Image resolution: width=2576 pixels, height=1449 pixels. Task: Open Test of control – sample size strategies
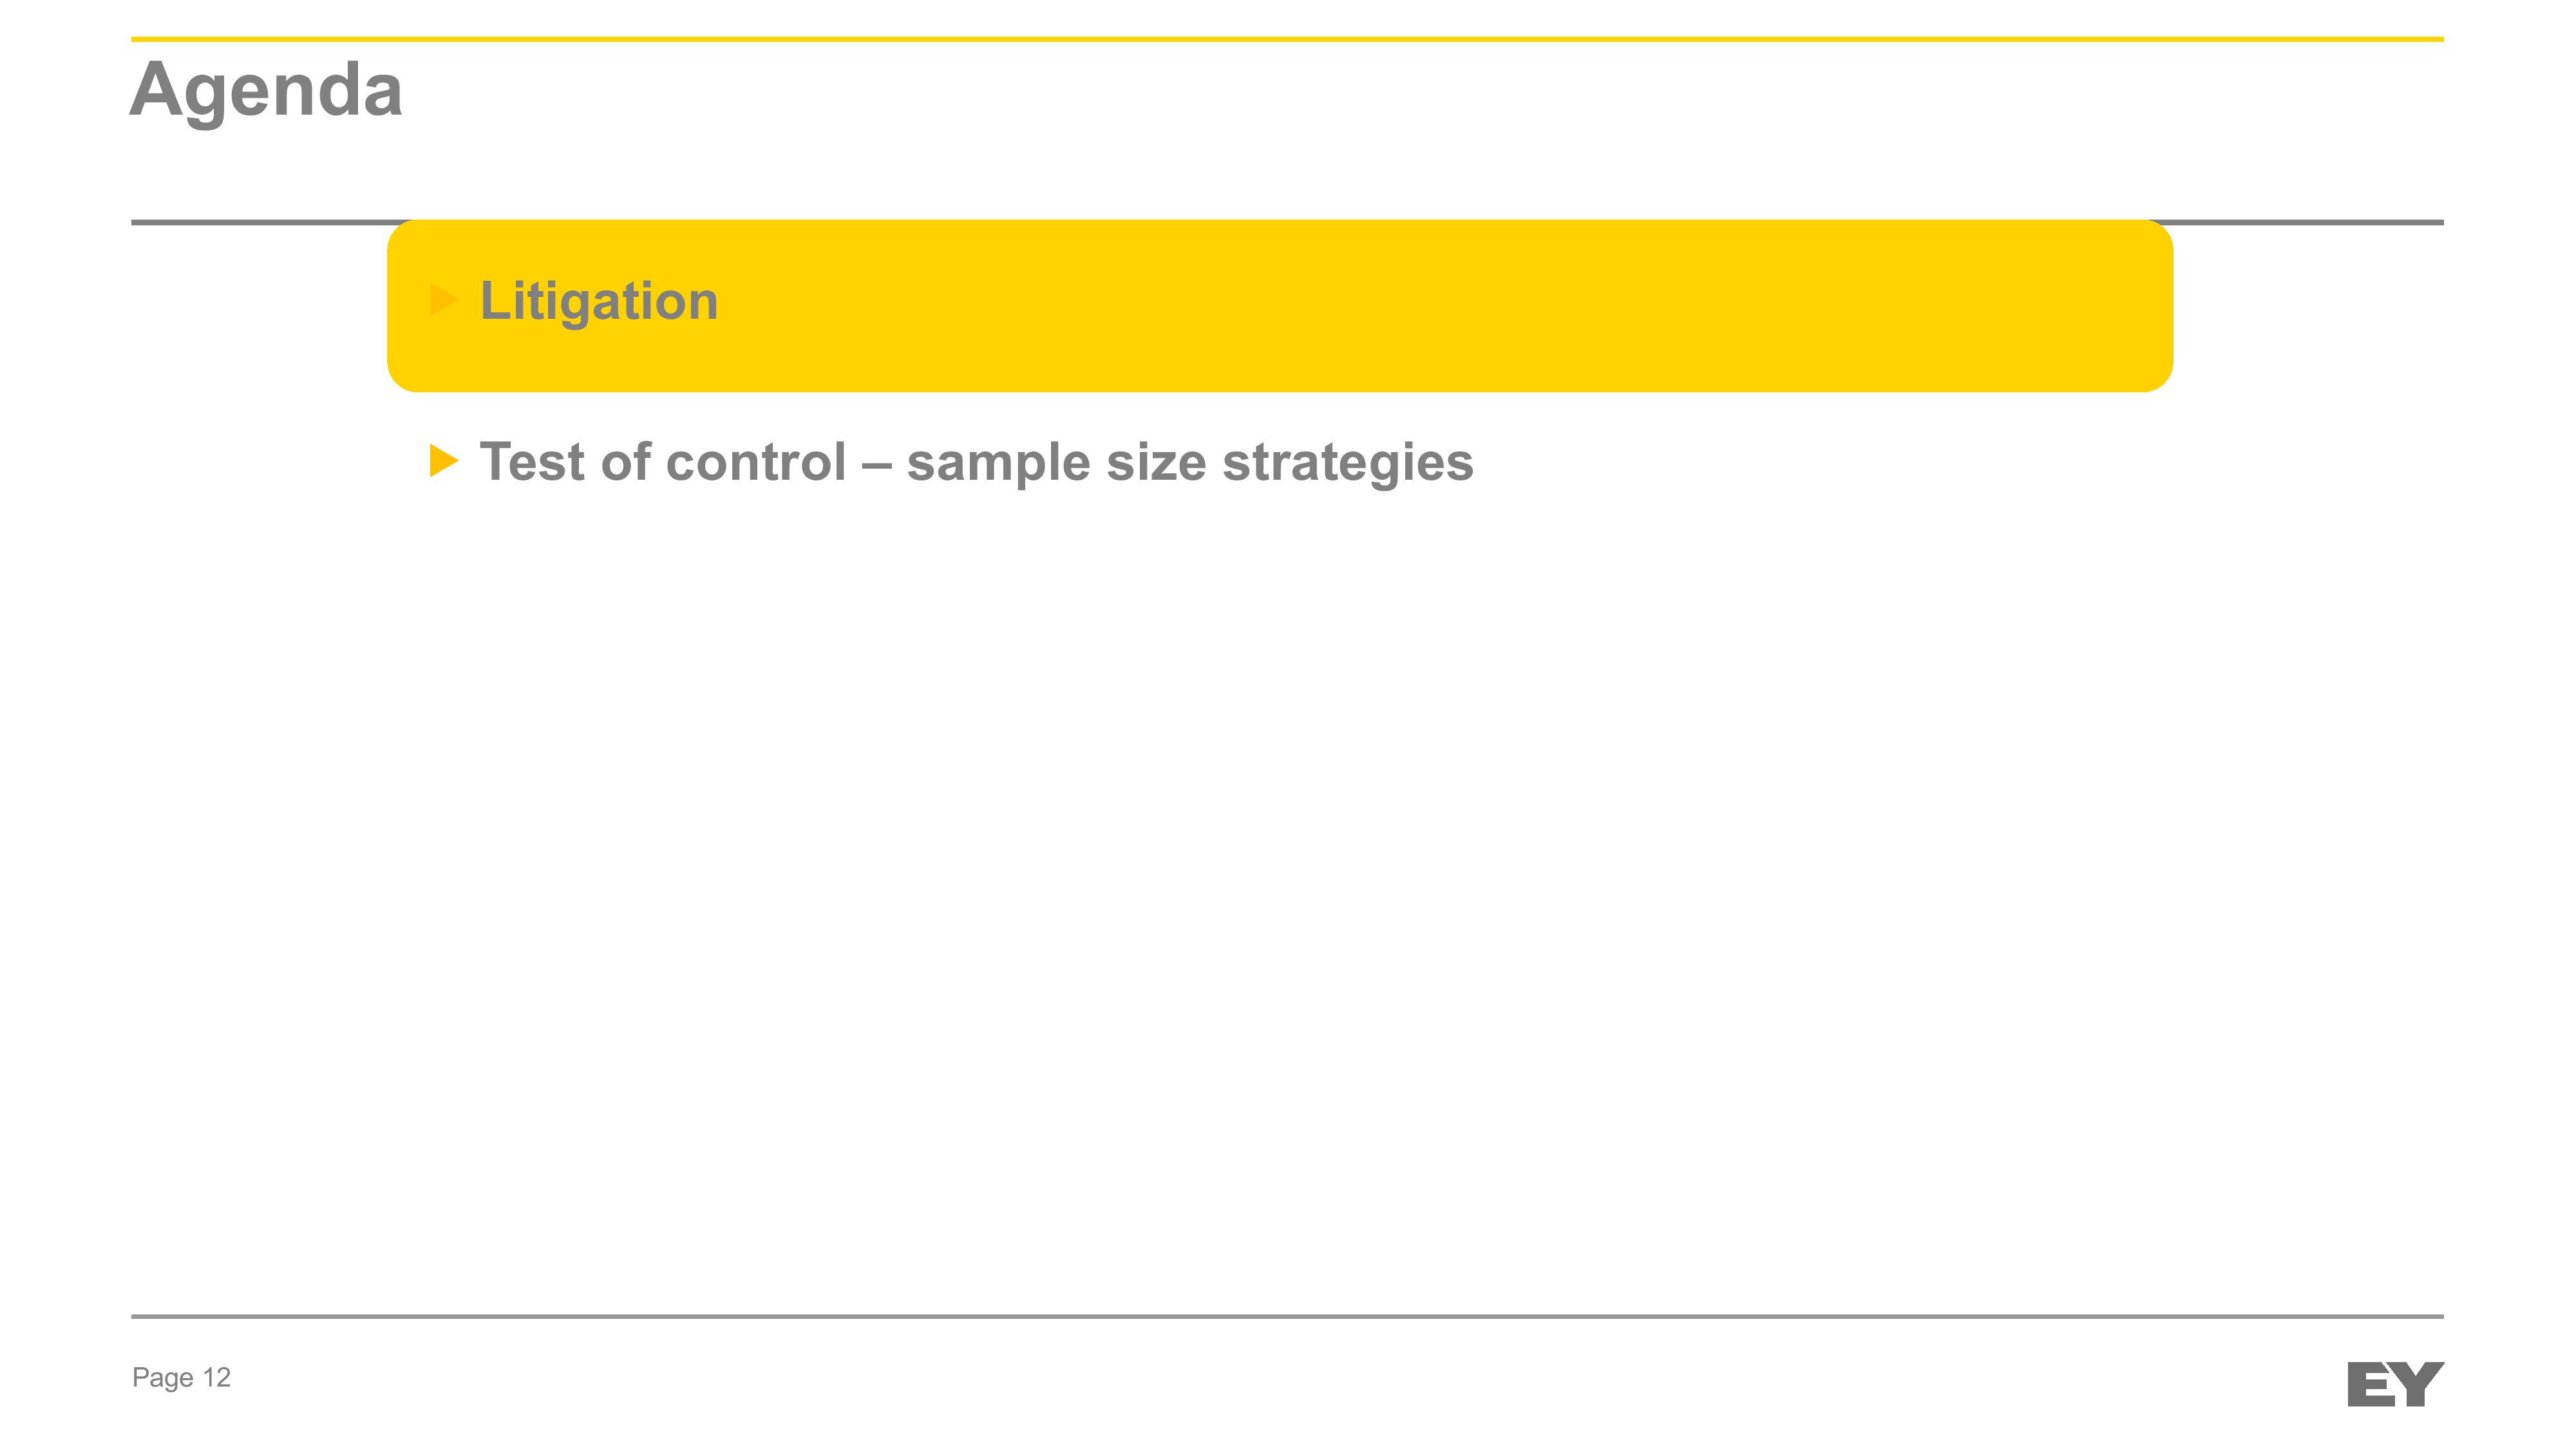click(x=976, y=462)
